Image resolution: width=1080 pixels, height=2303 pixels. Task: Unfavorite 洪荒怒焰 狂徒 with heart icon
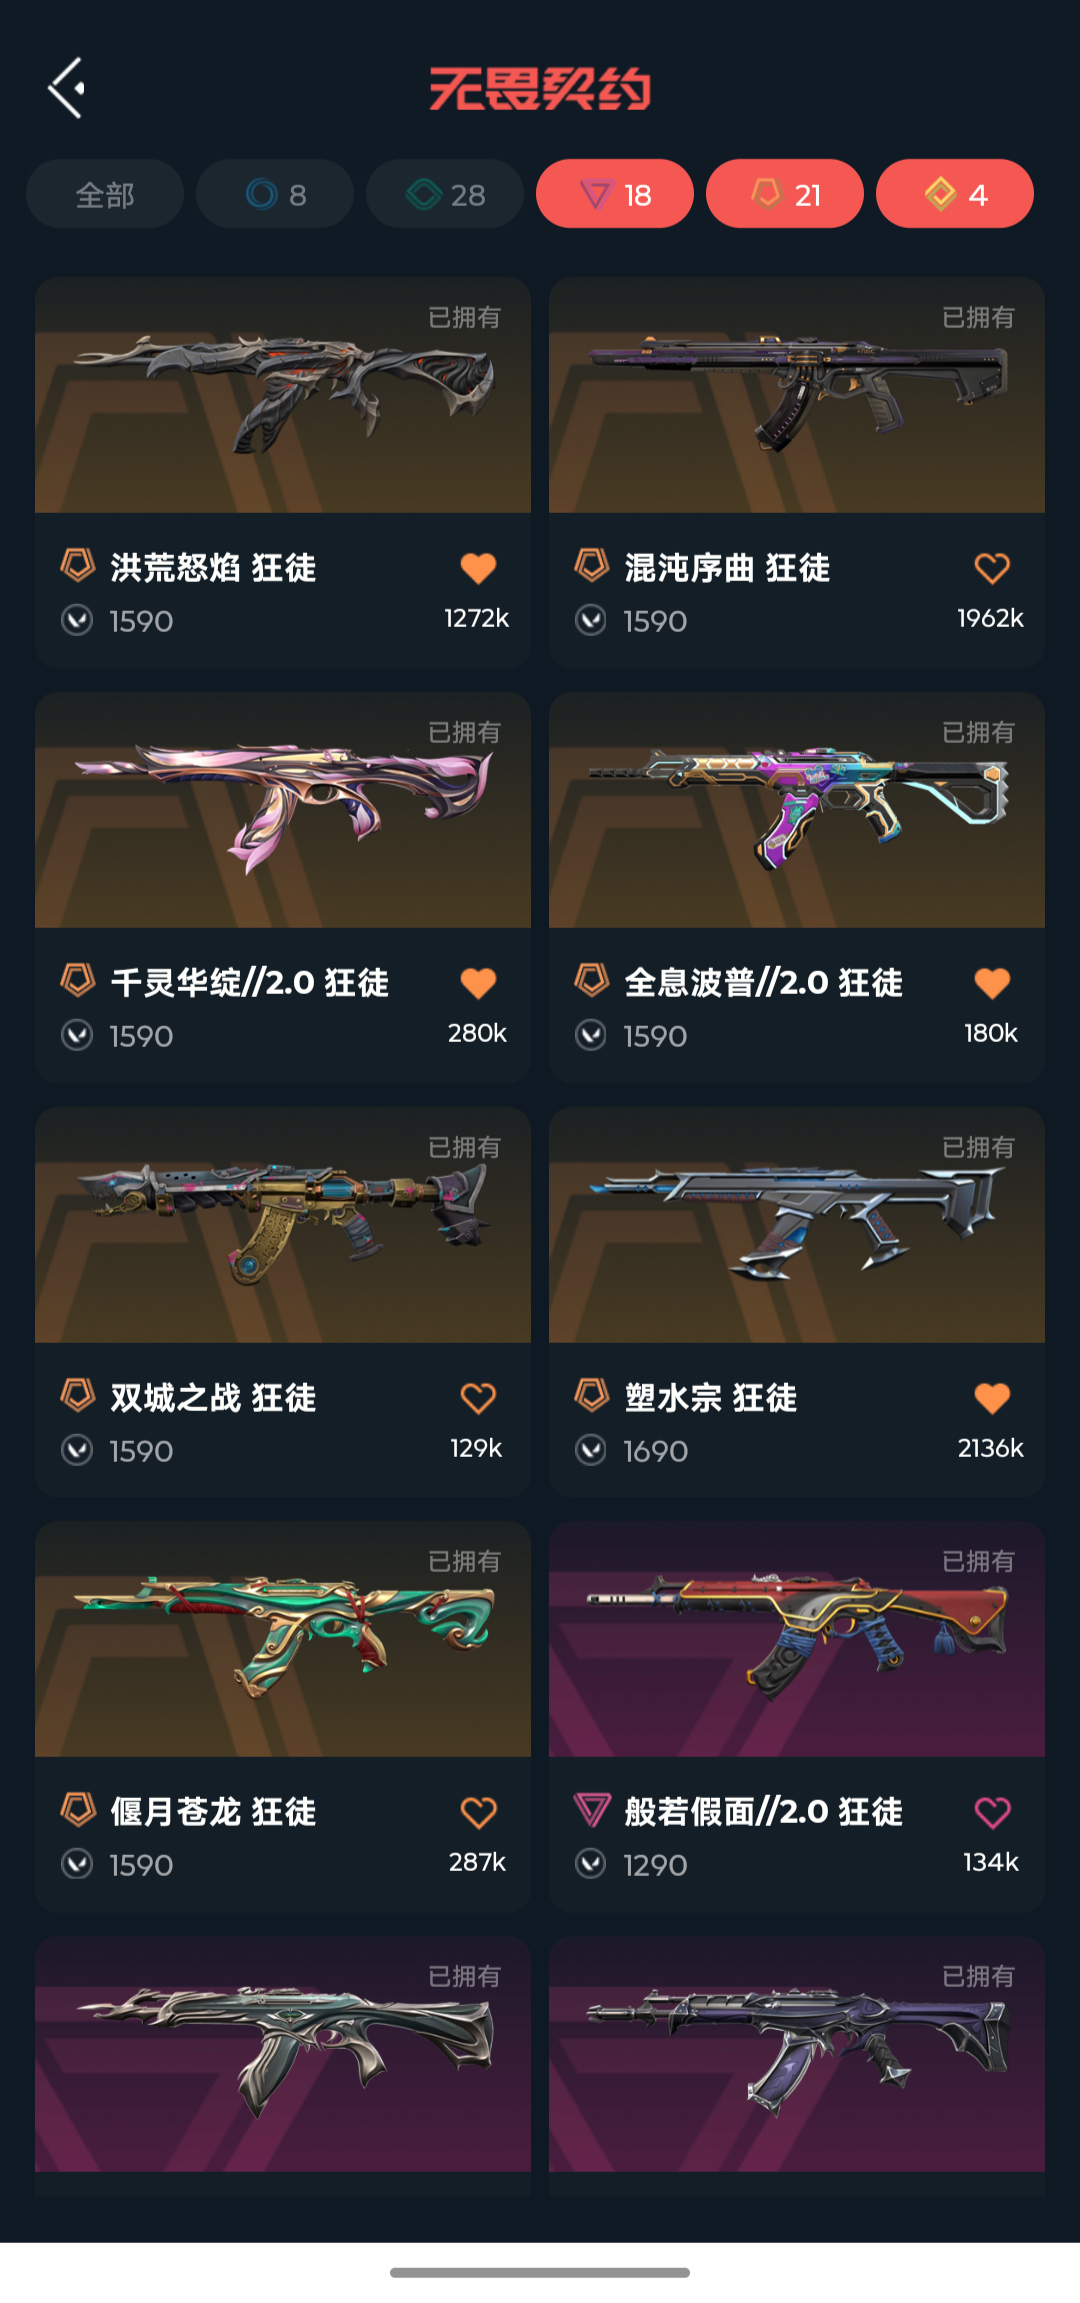click(x=478, y=568)
